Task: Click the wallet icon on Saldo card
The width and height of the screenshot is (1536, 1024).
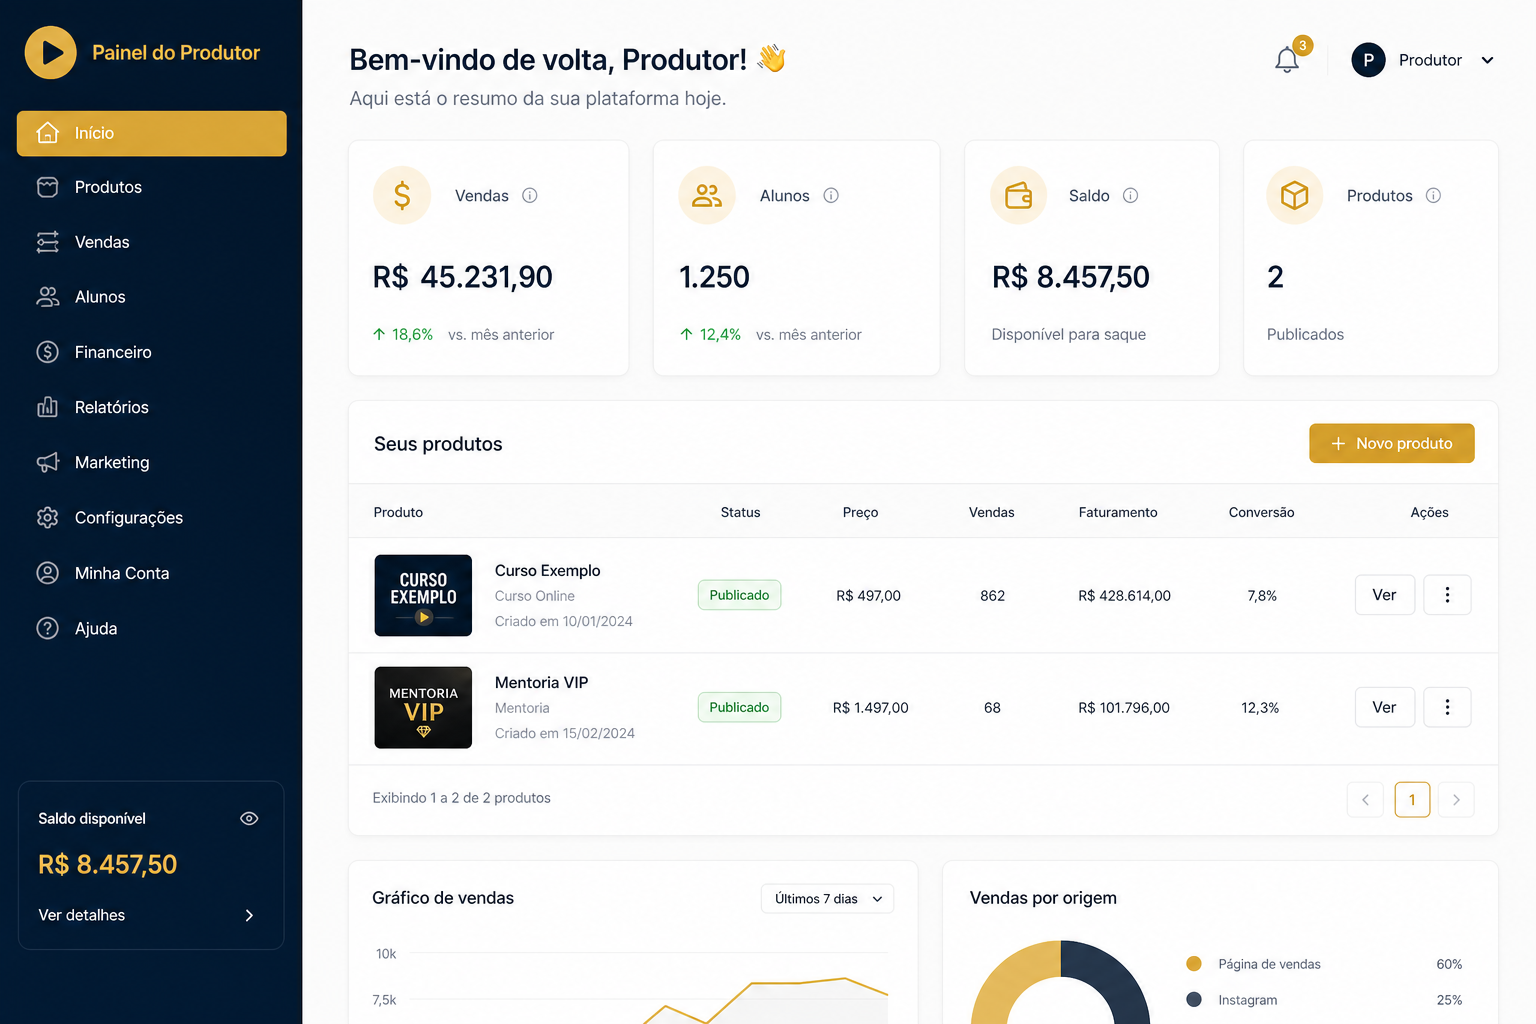Action: 1018,195
